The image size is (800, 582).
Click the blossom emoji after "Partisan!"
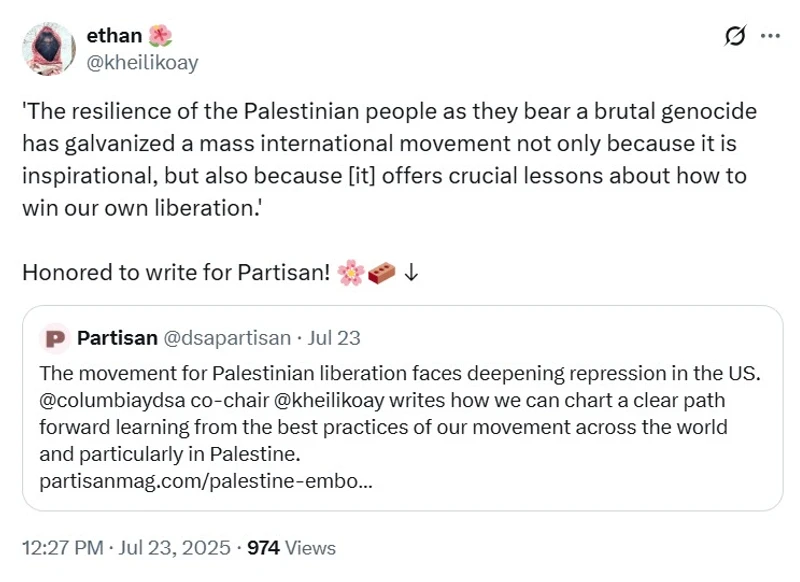tap(351, 273)
